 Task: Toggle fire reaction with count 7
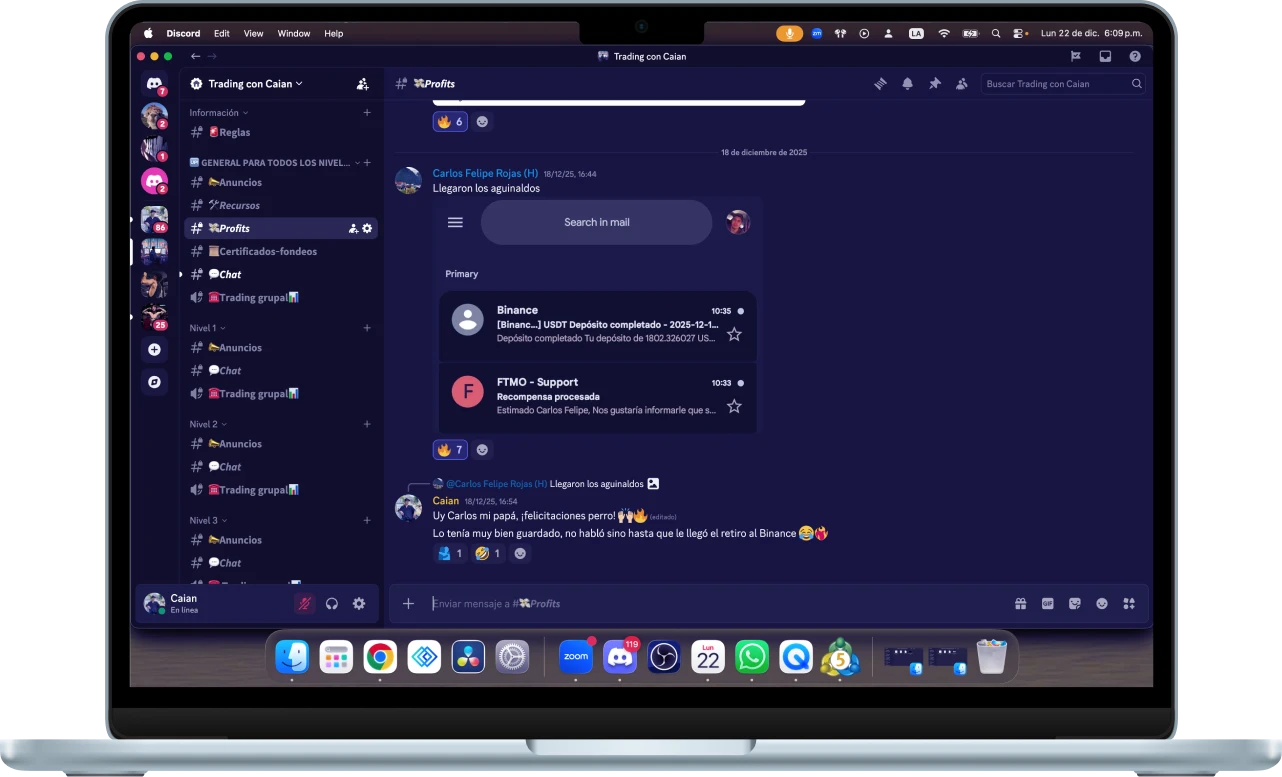pos(450,450)
